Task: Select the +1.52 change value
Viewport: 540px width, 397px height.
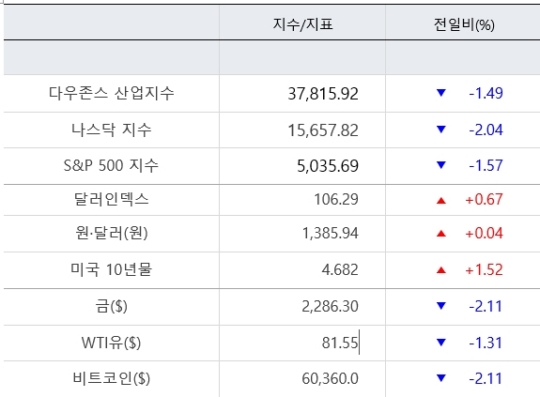Action: tap(484, 270)
